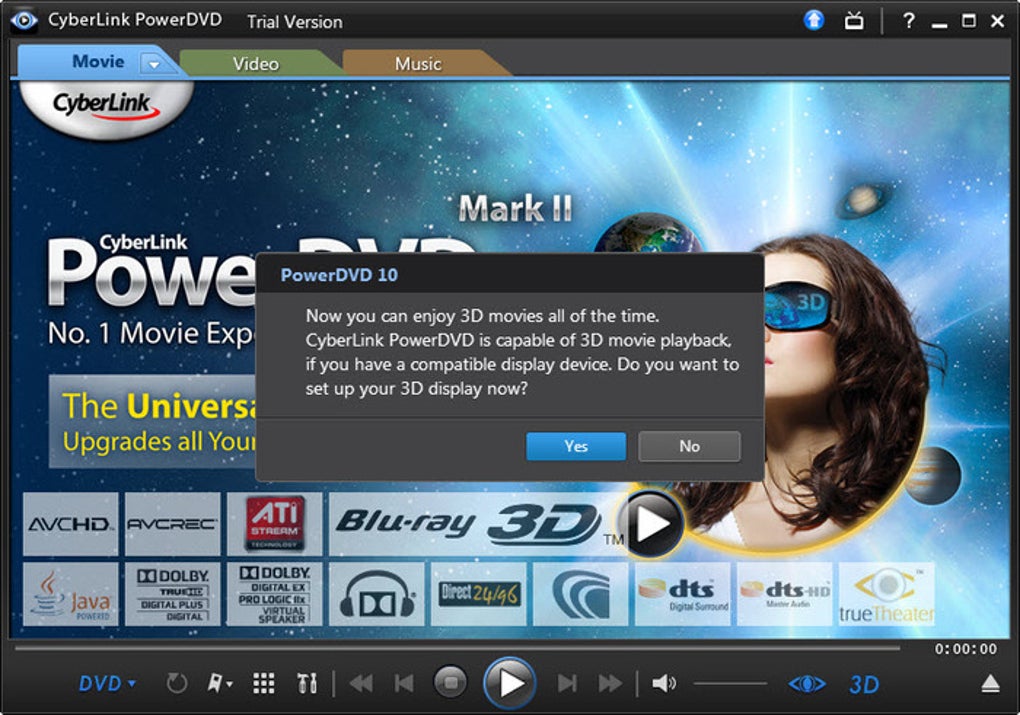Click the blue upgrade arrow icon
Viewport: 1020px width, 715px height.
tap(814, 20)
